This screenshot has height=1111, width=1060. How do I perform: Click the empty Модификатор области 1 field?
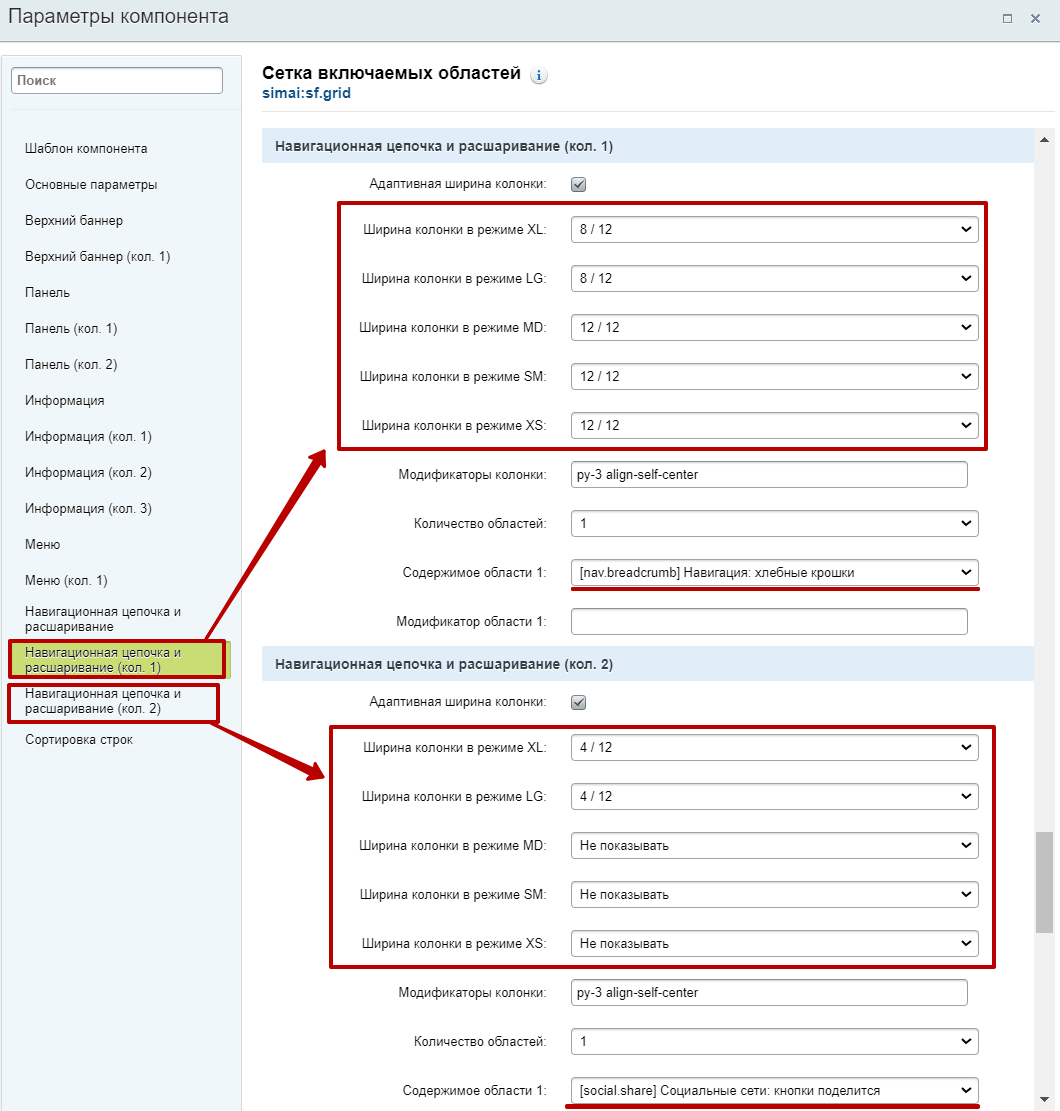click(x=769, y=622)
